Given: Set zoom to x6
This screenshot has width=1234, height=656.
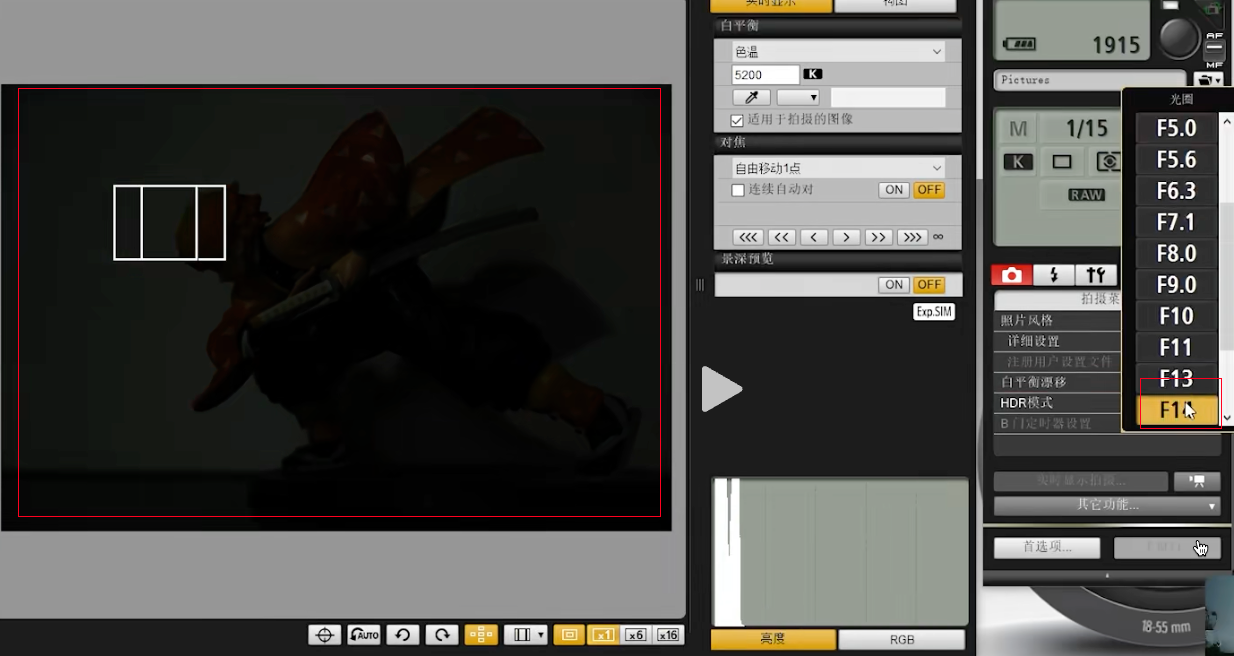Looking at the screenshot, I should pyautogui.click(x=636, y=634).
